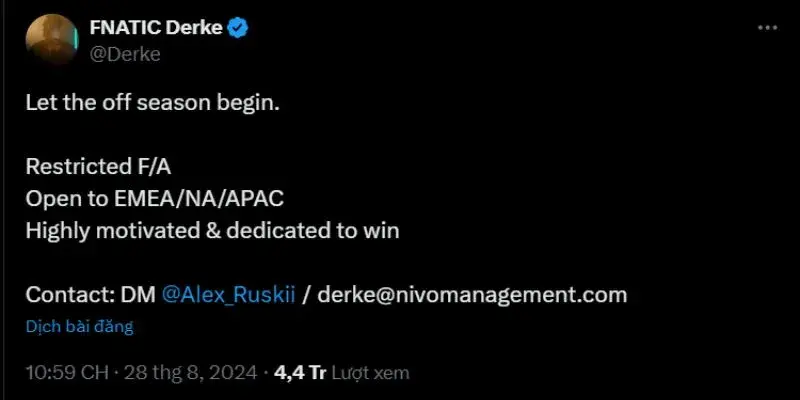Click the date '28 thg 8, 2024'
Screen dimensions: 800x400
point(193,372)
